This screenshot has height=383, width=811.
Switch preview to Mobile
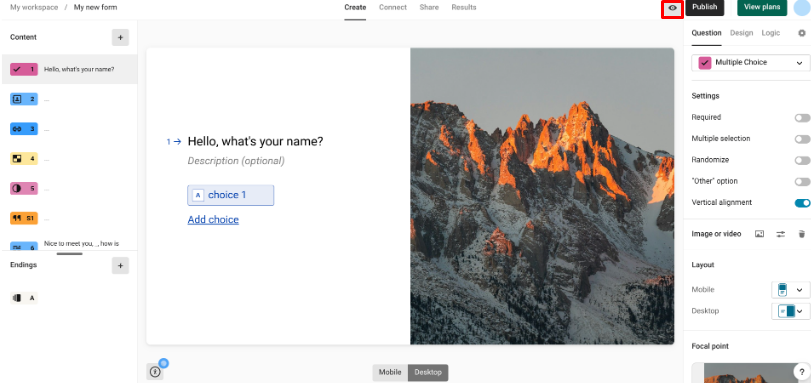(390, 373)
